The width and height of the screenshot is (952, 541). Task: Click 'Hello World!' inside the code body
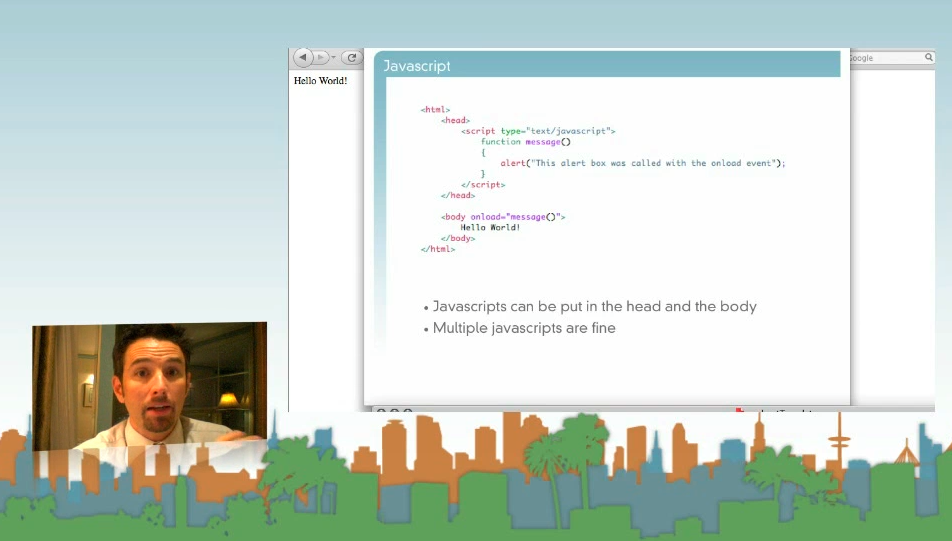pos(490,227)
